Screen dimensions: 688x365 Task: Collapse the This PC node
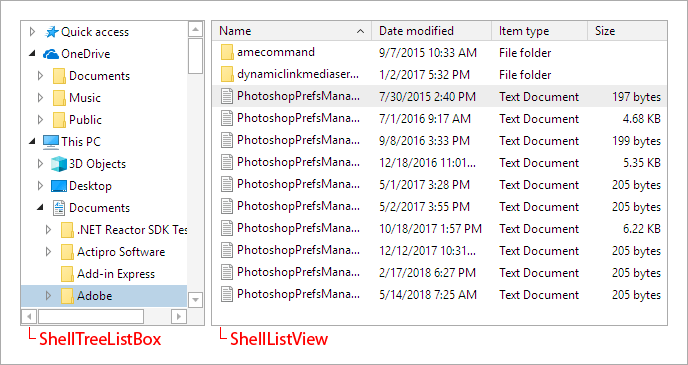(x=32, y=142)
